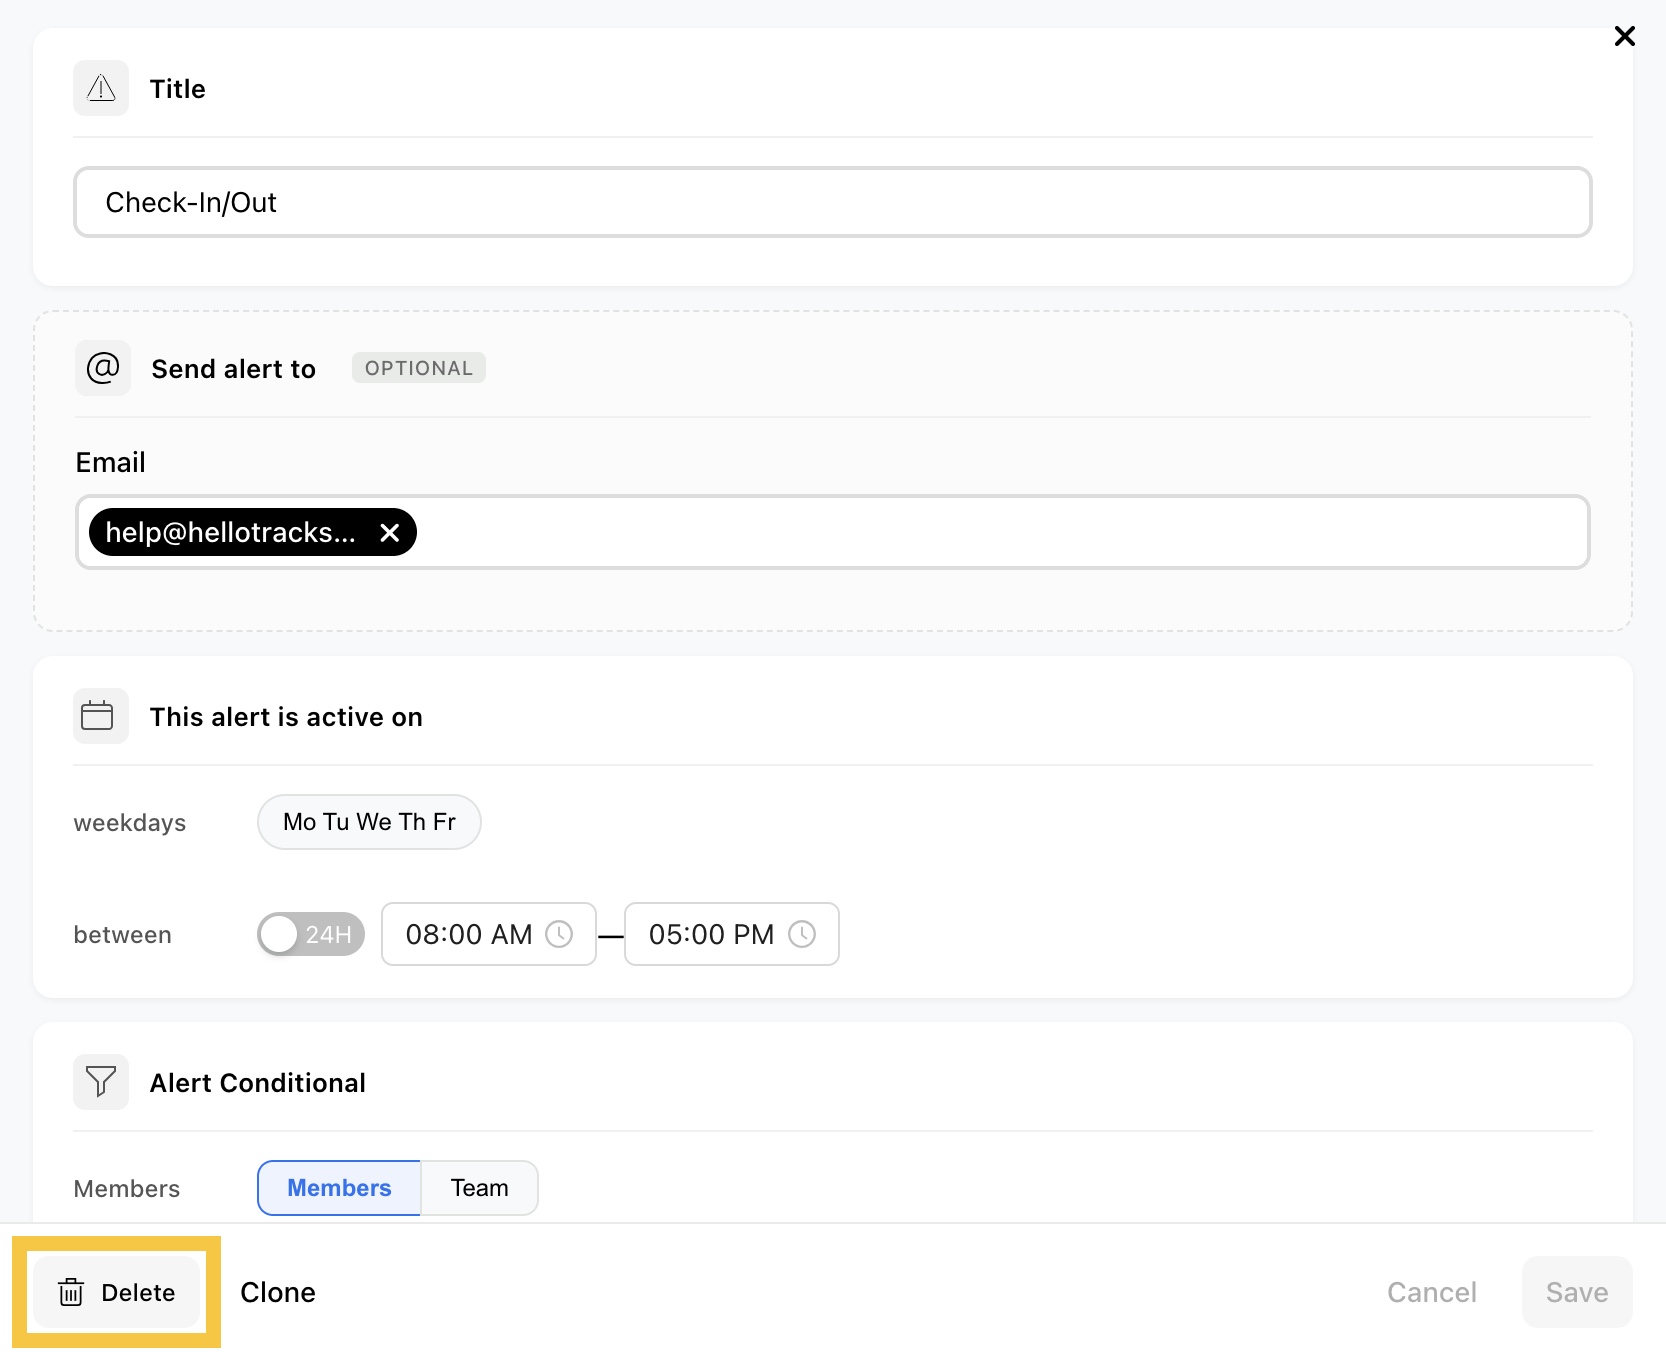Toggle the 24H switch
The image size is (1666, 1352).
point(311,934)
